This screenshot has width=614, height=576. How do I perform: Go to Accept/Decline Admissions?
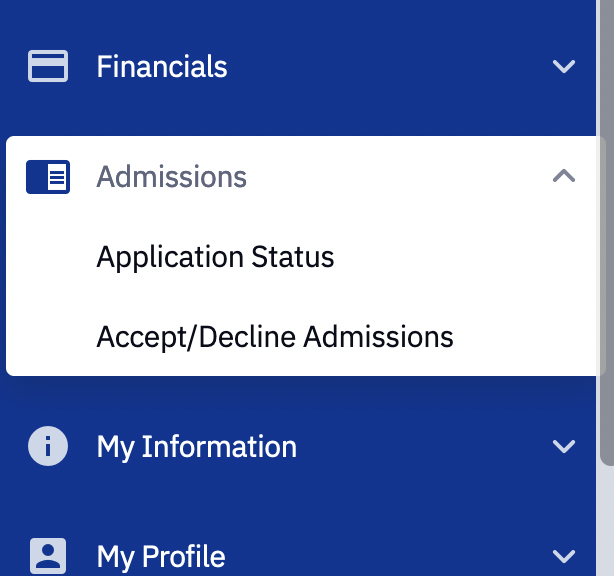pyautogui.click(x=275, y=337)
